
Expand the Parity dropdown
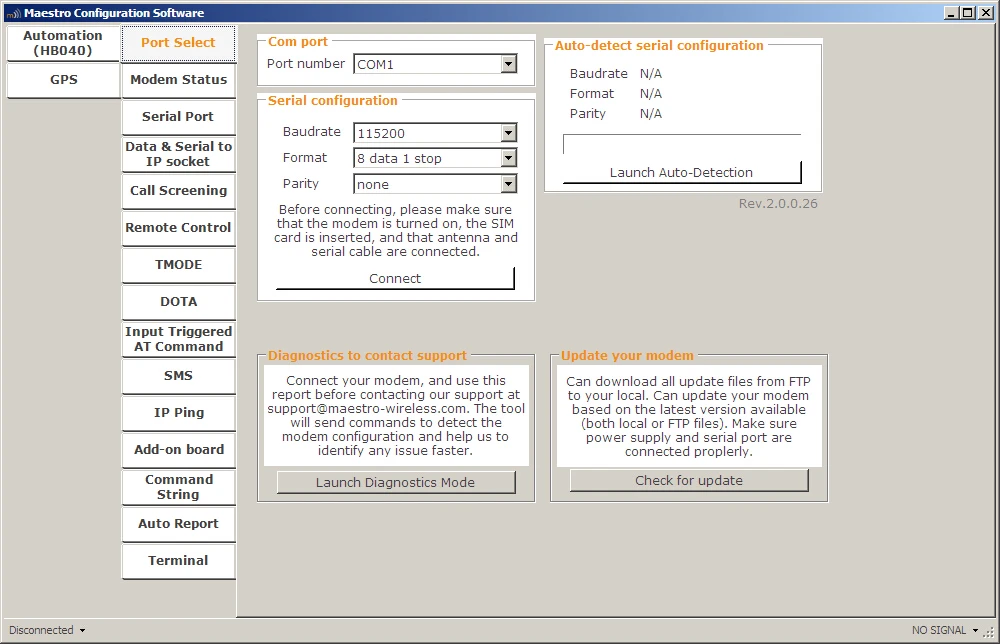click(508, 185)
